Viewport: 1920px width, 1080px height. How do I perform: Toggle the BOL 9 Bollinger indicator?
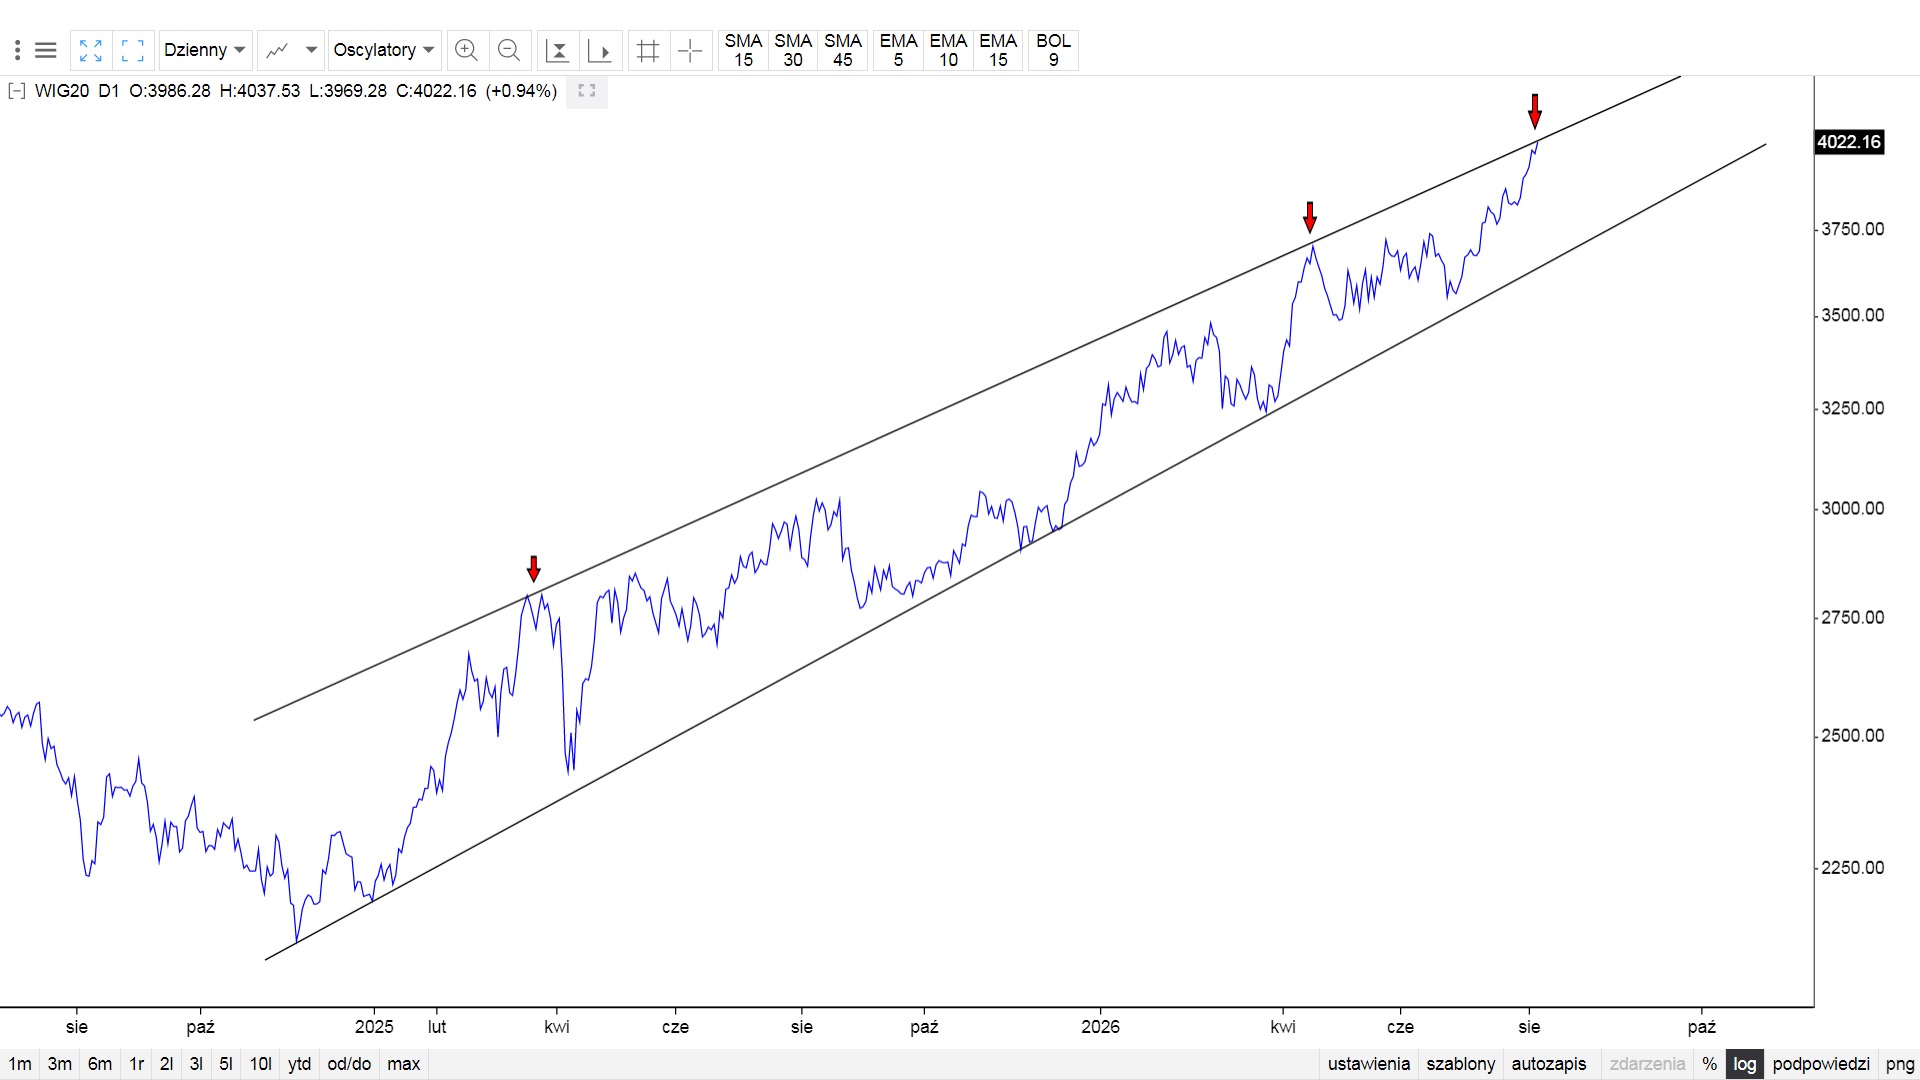1053,50
